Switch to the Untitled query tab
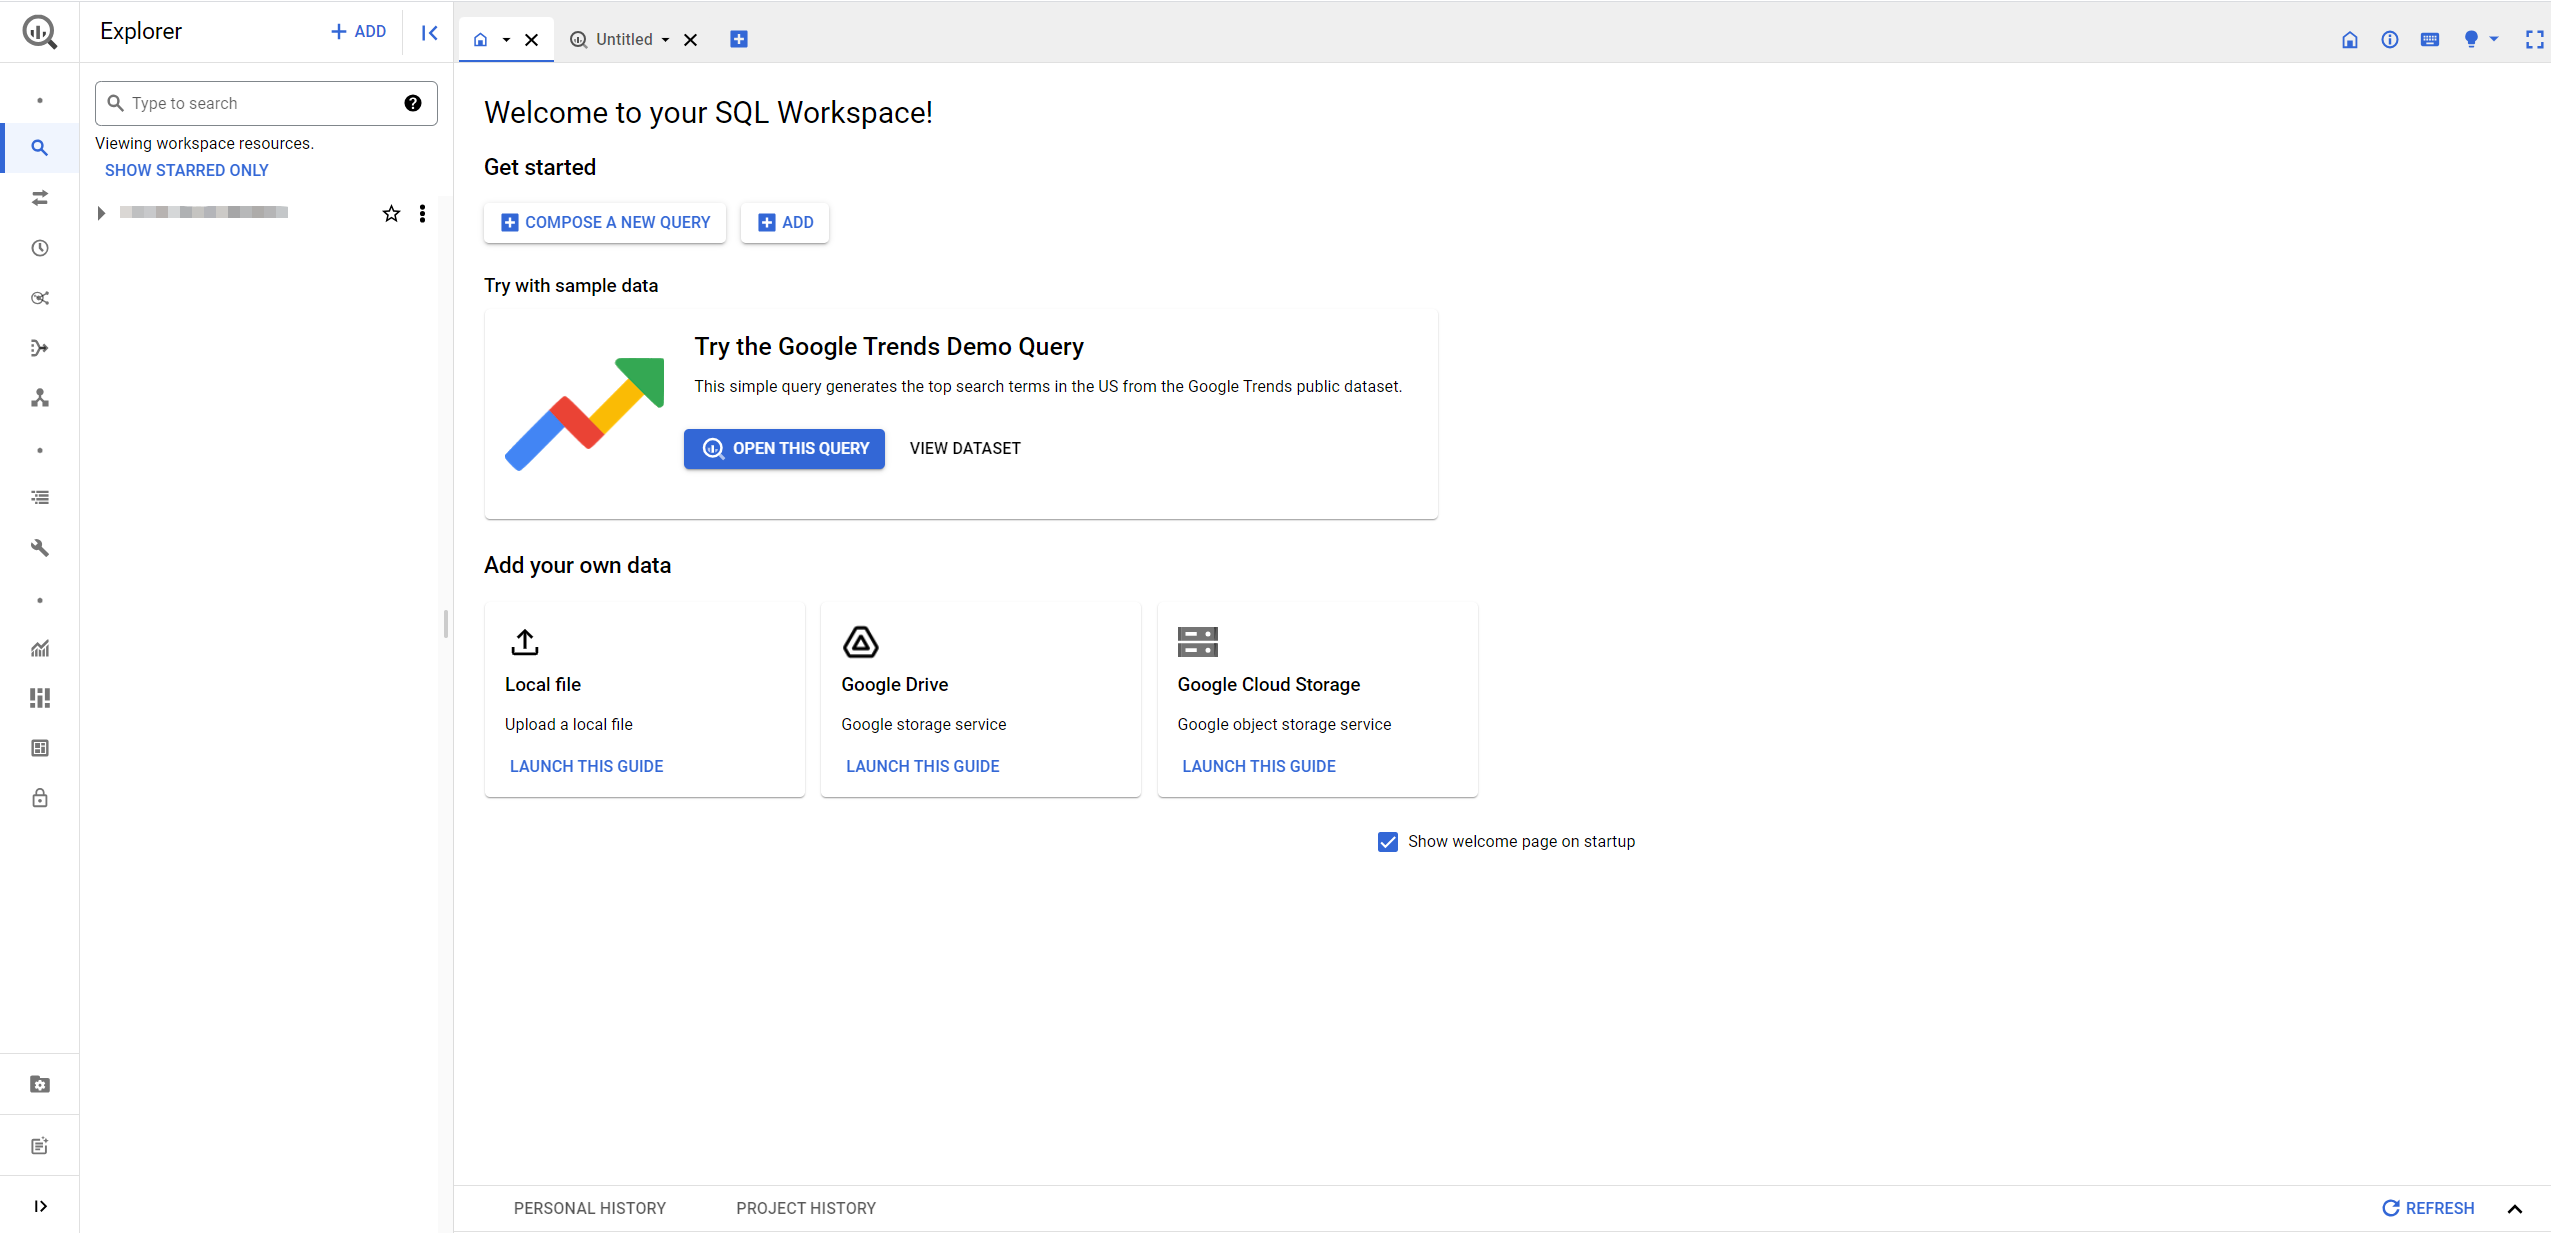2551x1233 pixels. [622, 39]
